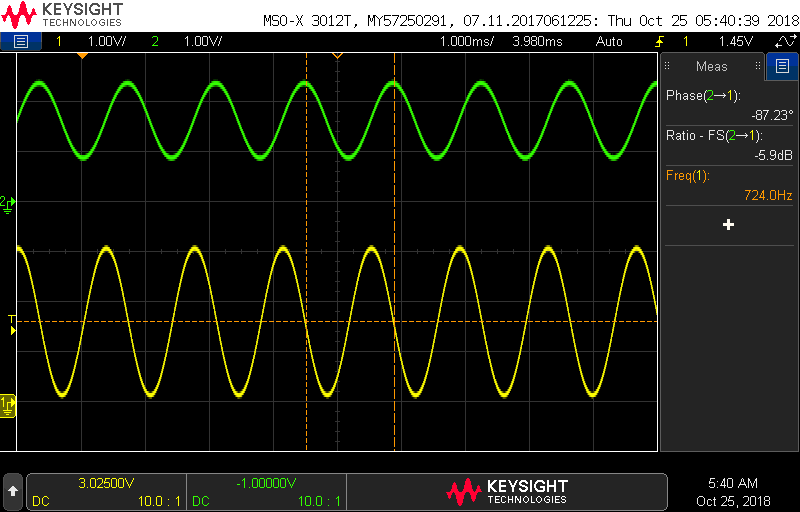Click the hollow time reference marker

[x=337, y=56]
